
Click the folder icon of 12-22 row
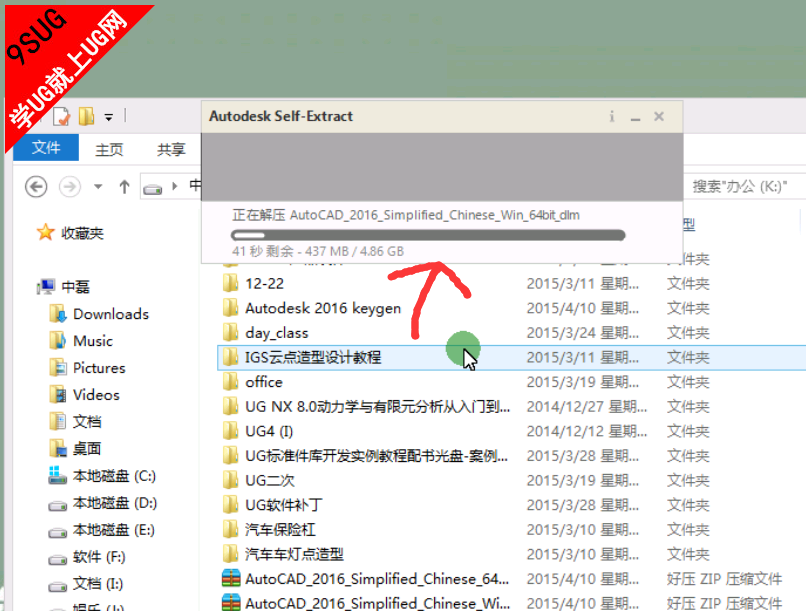coord(230,283)
